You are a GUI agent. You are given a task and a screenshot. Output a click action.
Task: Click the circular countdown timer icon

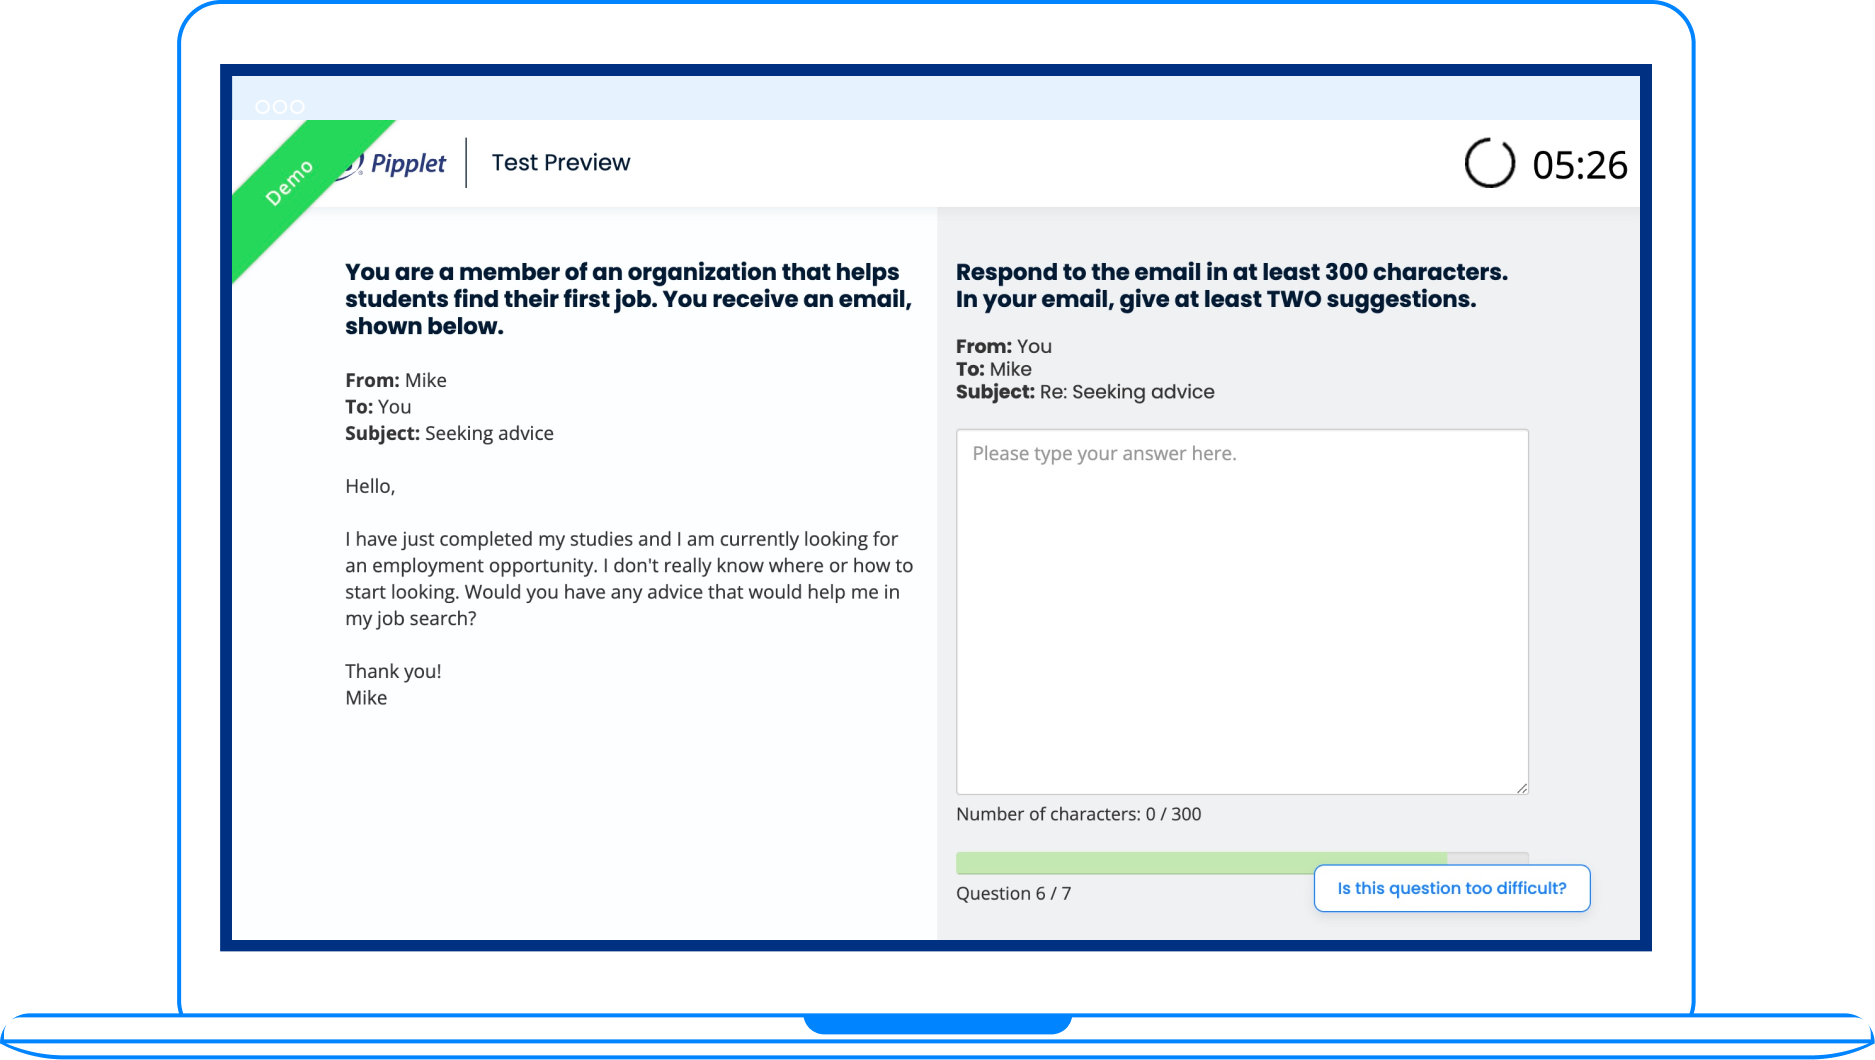pos(1489,163)
